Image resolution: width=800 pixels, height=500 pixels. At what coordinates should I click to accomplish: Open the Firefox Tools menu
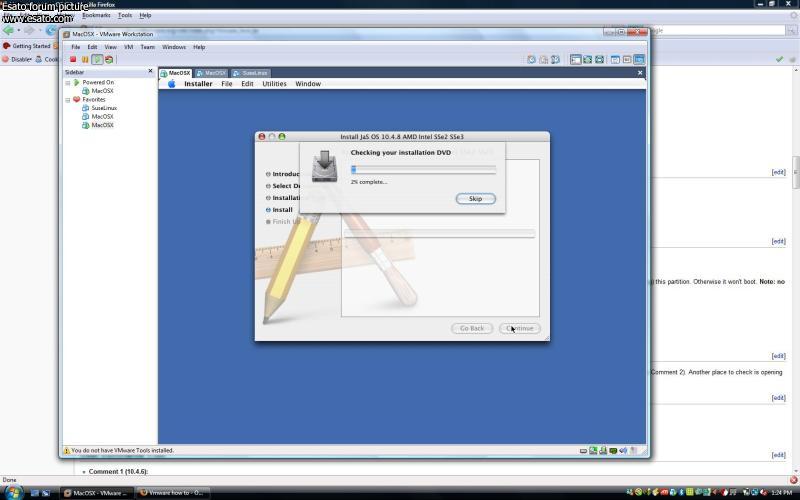tap(125, 15)
